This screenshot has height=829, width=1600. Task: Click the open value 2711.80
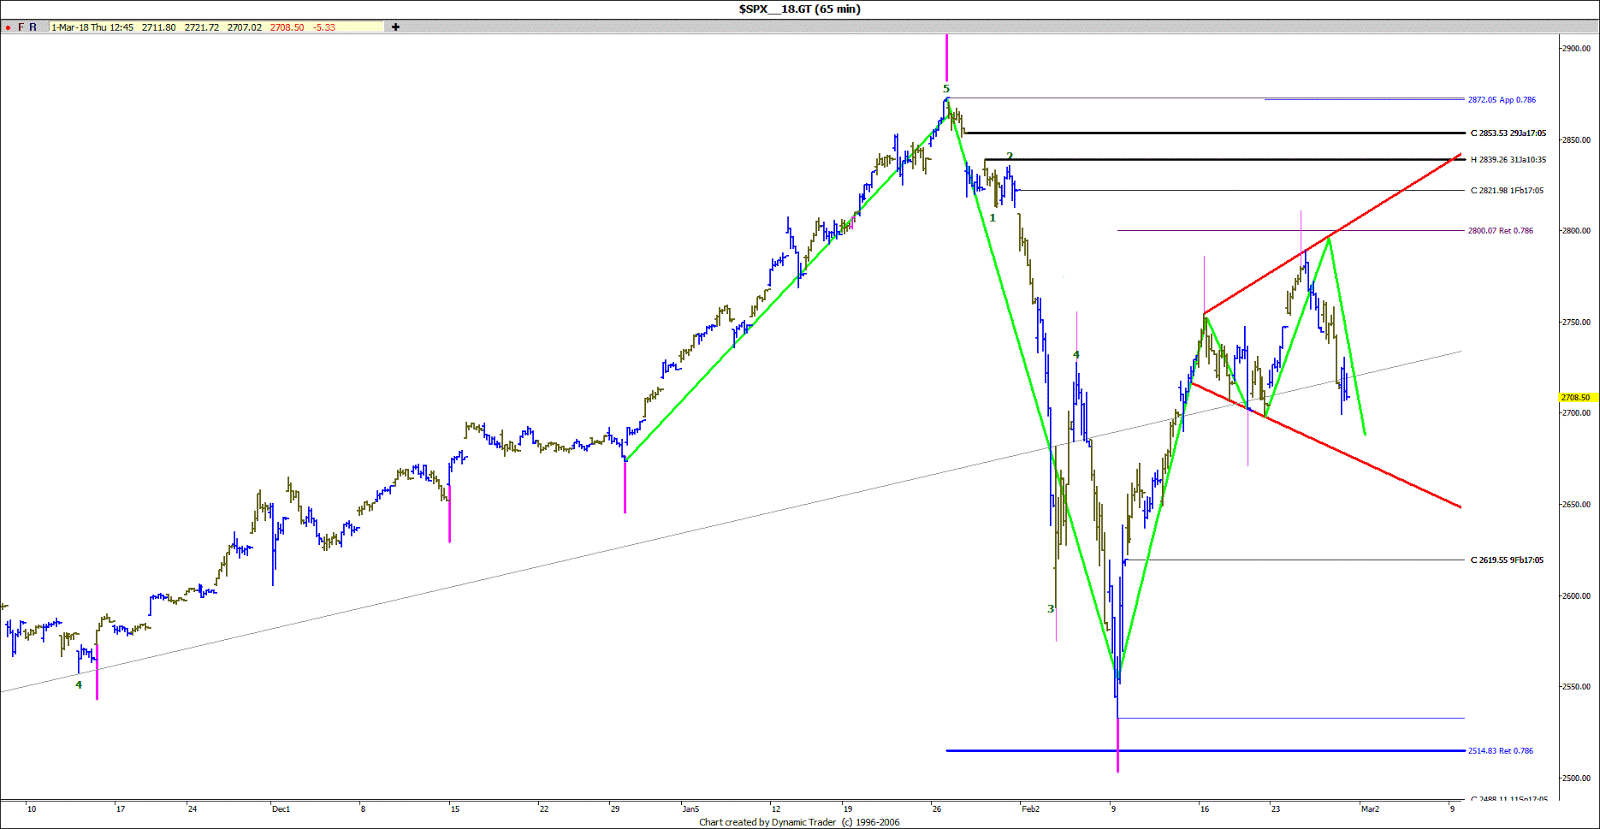[x=159, y=27]
